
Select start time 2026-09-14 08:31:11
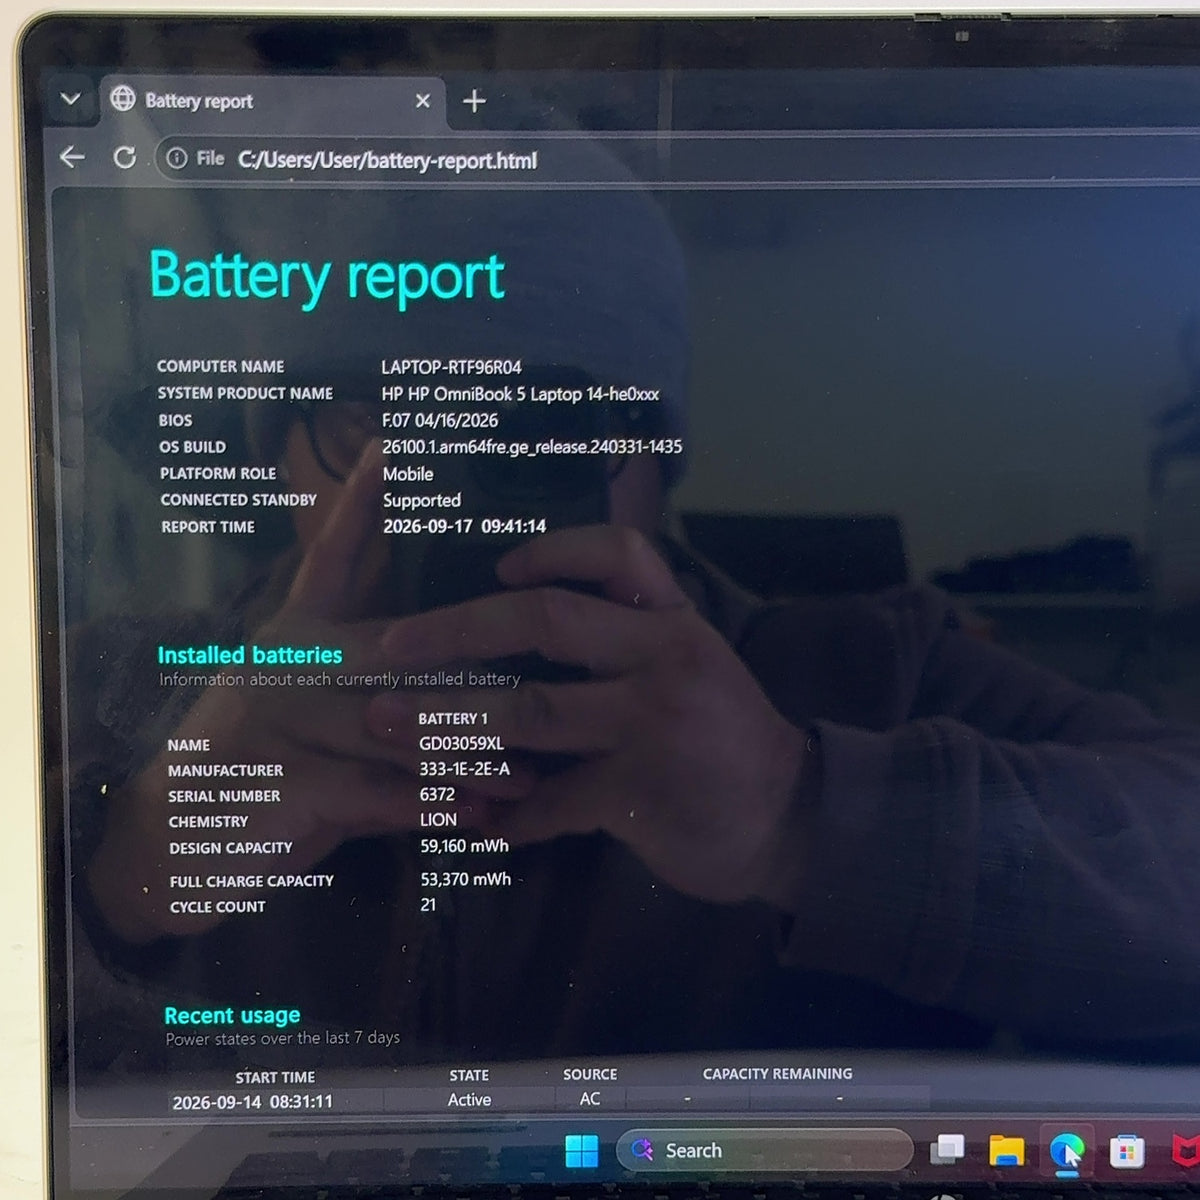(x=253, y=1102)
